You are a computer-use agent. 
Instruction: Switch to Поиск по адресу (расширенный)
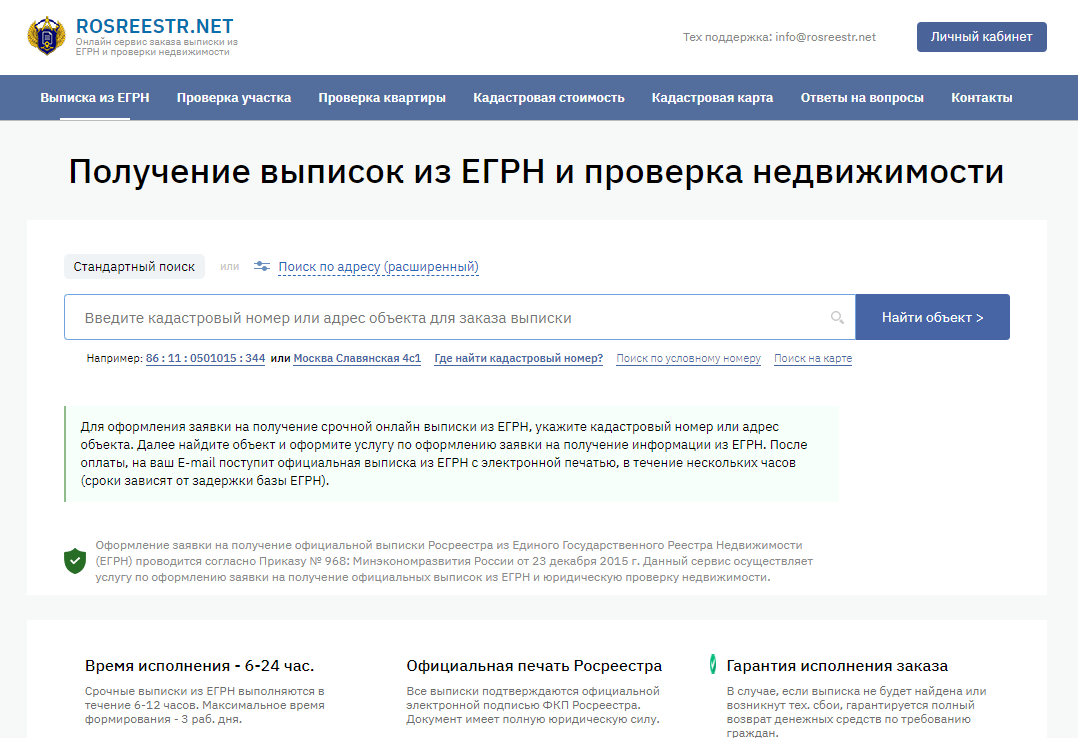[x=378, y=267]
